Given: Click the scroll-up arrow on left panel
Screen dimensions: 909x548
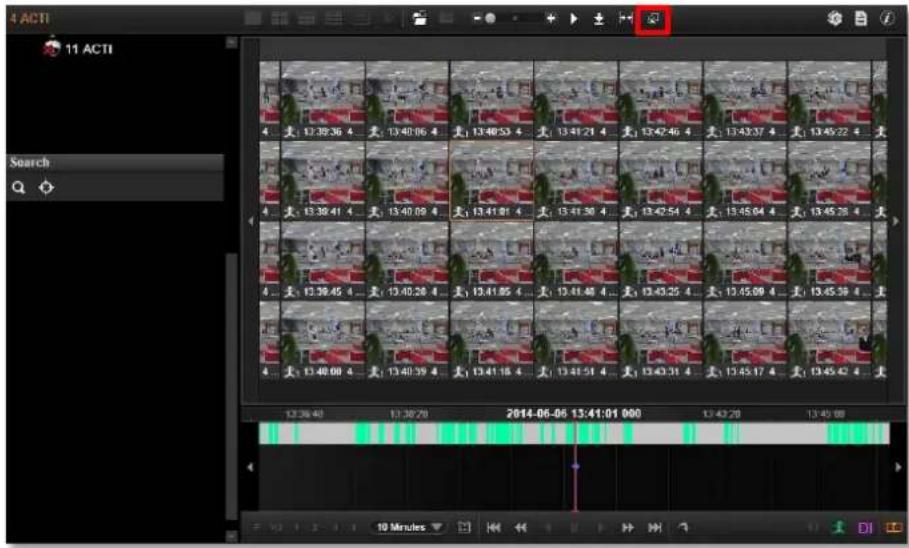Looking at the screenshot, I should click(x=231, y=42).
